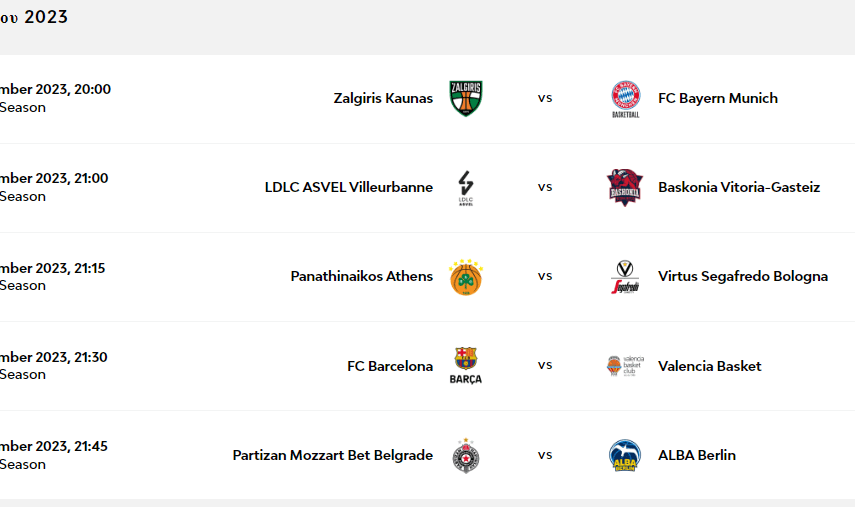Click the LDLC ASVEL team logo

(x=466, y=187)
